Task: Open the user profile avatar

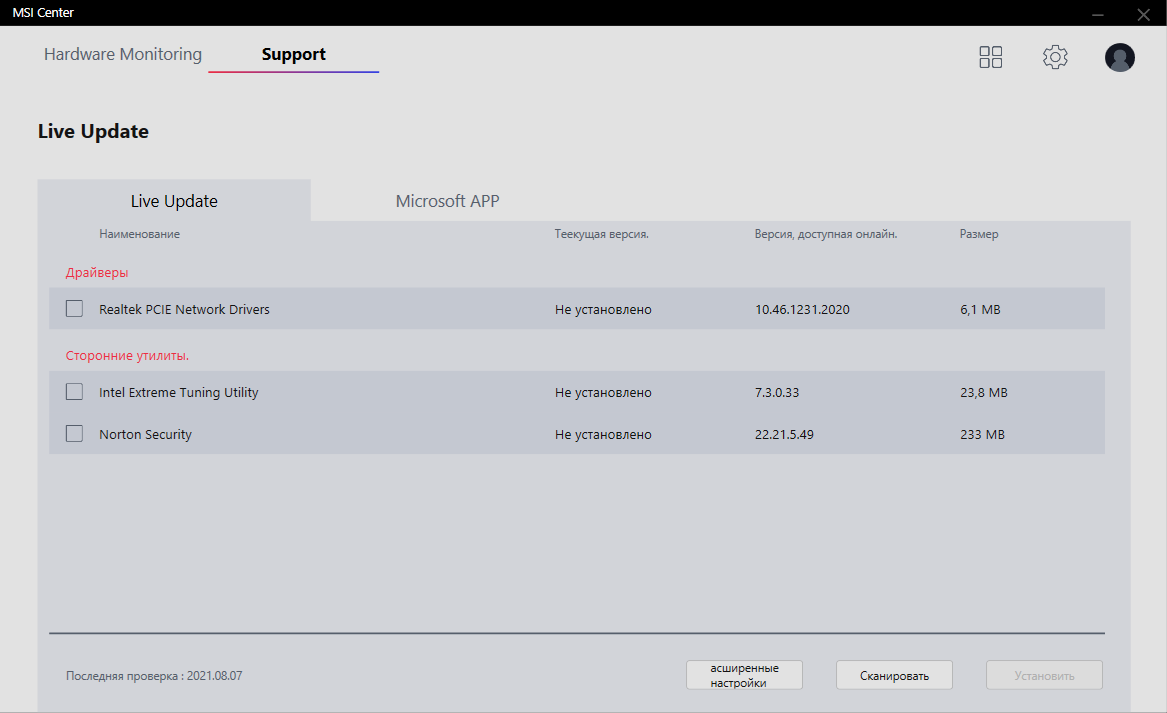Action: pos(1119,57)
